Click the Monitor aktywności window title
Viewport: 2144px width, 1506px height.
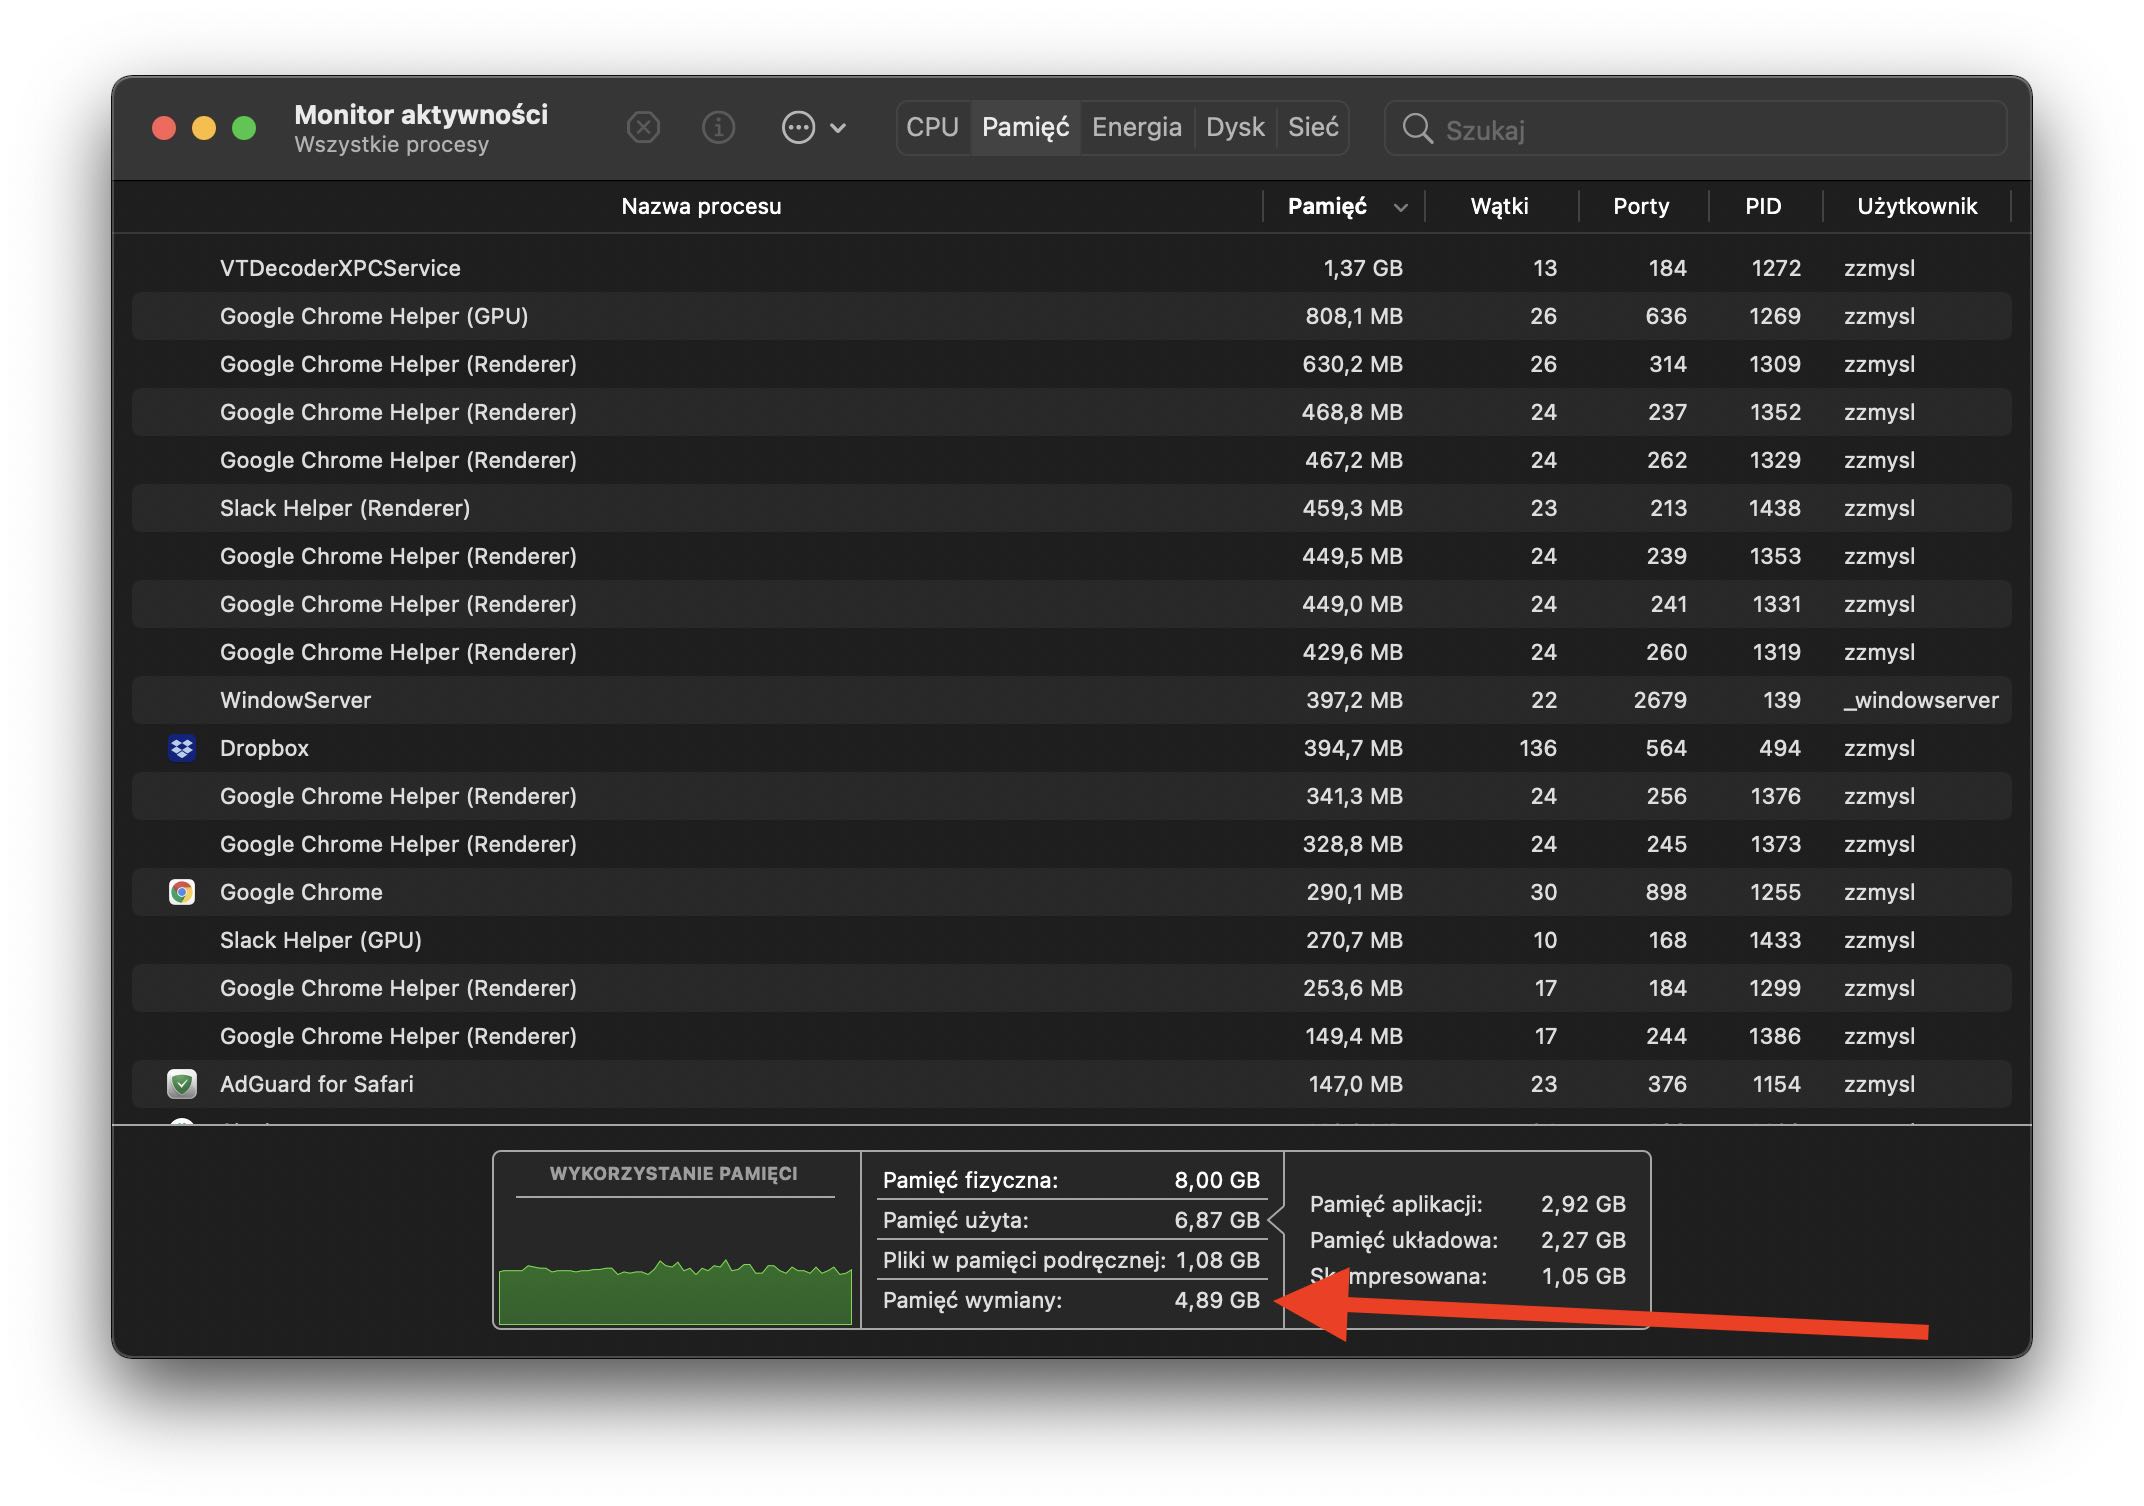tap(421, 114)
